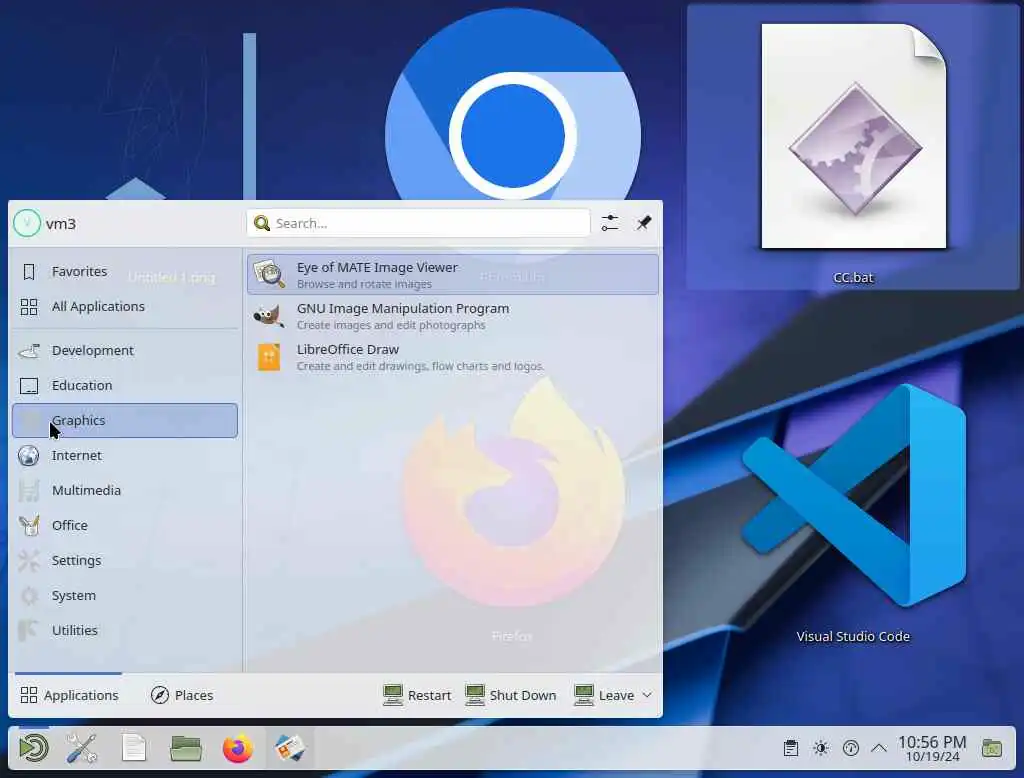This screenshot has height=778, width=1024.
Task: Click the launcher Search field
Action: point(418,223)
